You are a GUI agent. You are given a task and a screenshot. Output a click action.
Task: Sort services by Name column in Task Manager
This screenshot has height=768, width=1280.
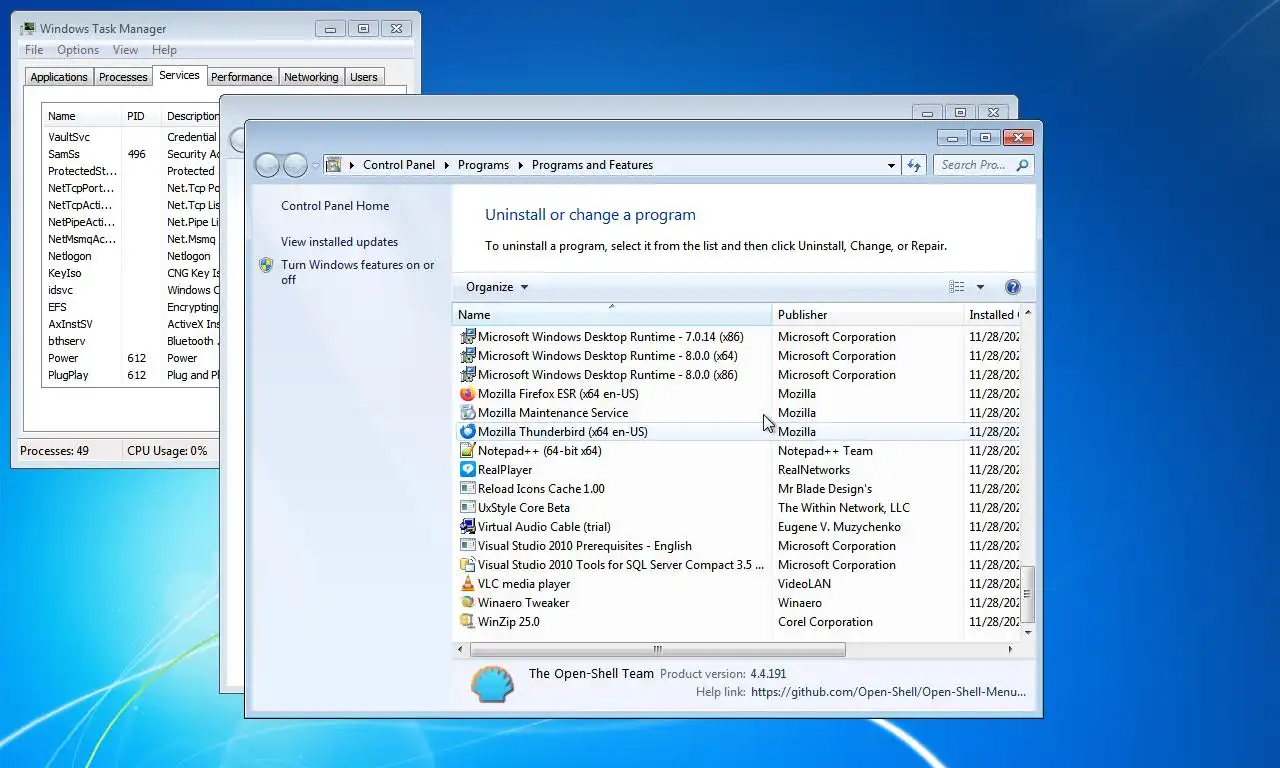tap(81, 116)
